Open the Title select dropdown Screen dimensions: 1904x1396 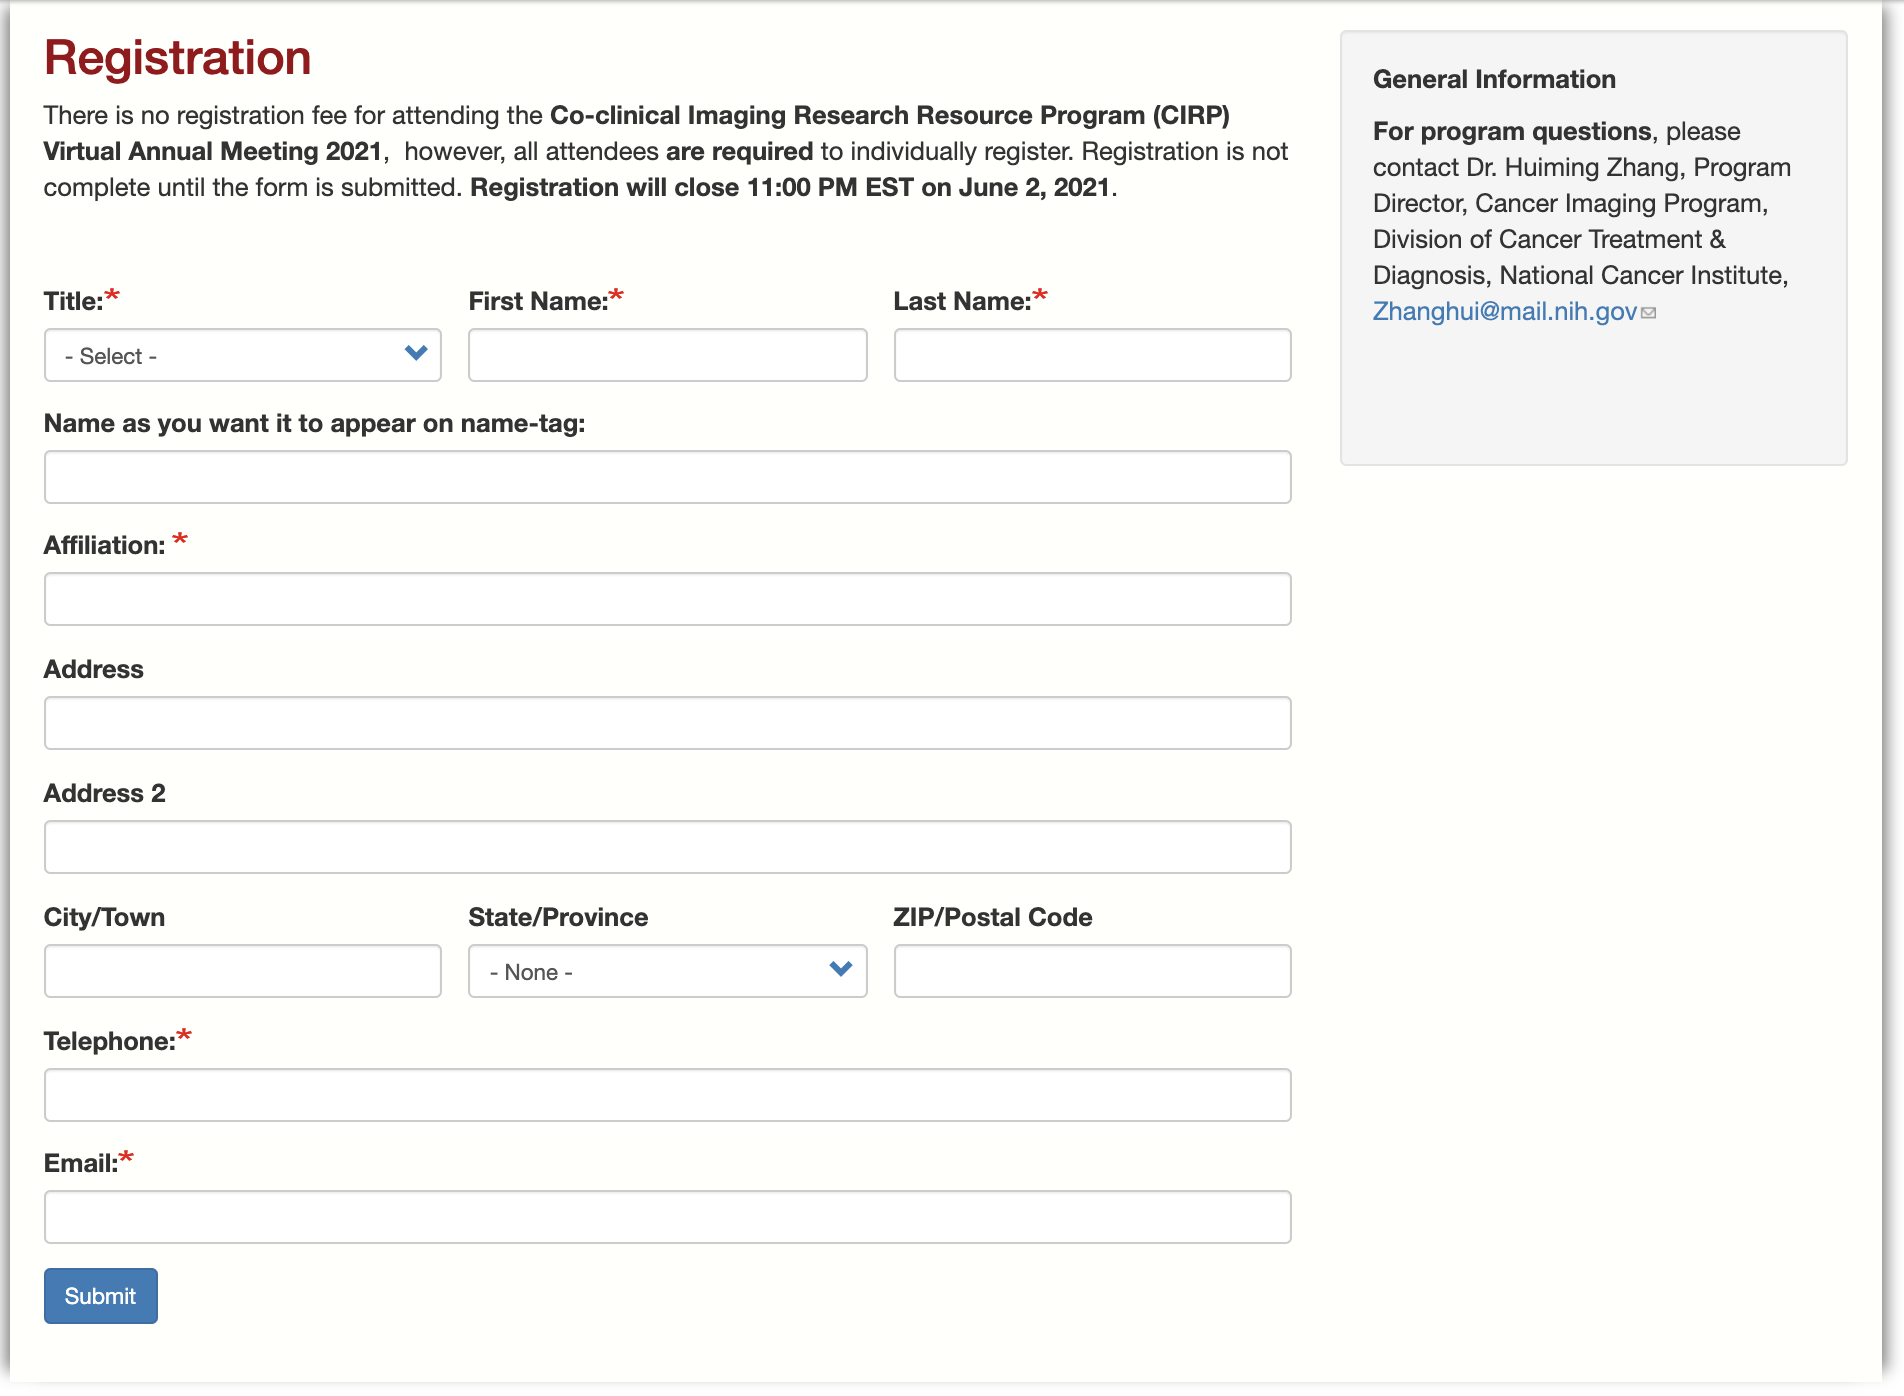pyautogui.click(x=242, y=356)
